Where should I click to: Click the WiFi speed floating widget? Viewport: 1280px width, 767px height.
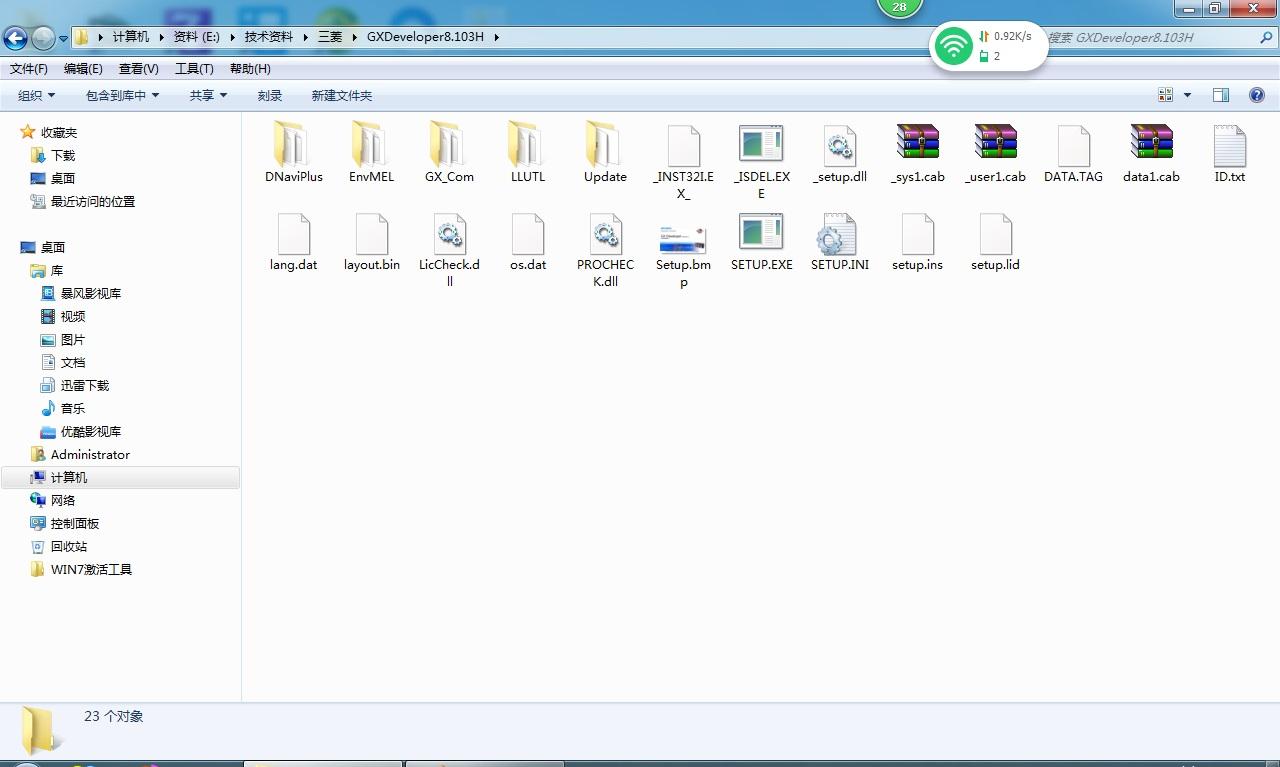(x=989, y=46)
